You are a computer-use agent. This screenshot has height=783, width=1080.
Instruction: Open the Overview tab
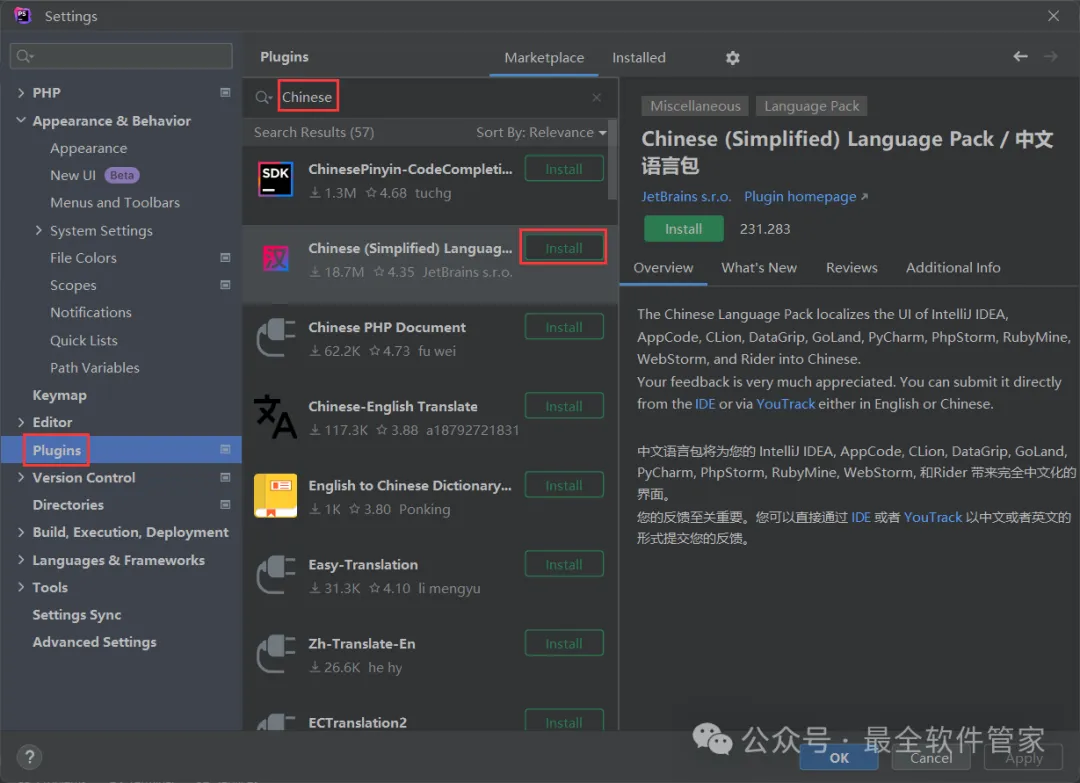pos(663,268)
